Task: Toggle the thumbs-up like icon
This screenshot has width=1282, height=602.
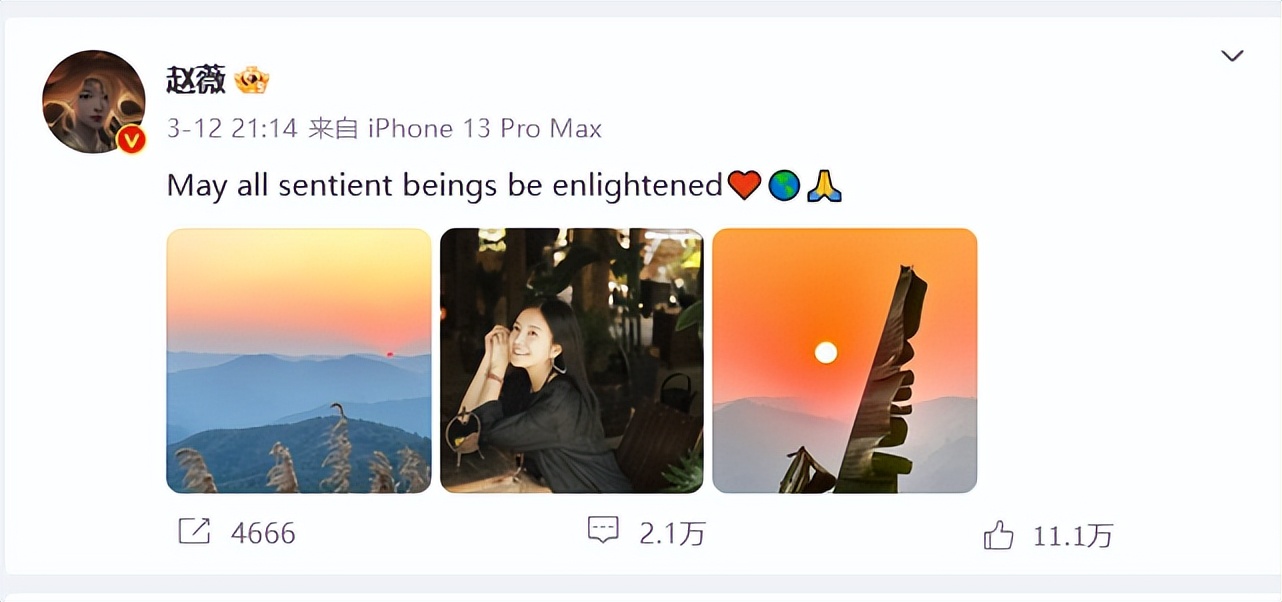Action: (x=998, y=536)
